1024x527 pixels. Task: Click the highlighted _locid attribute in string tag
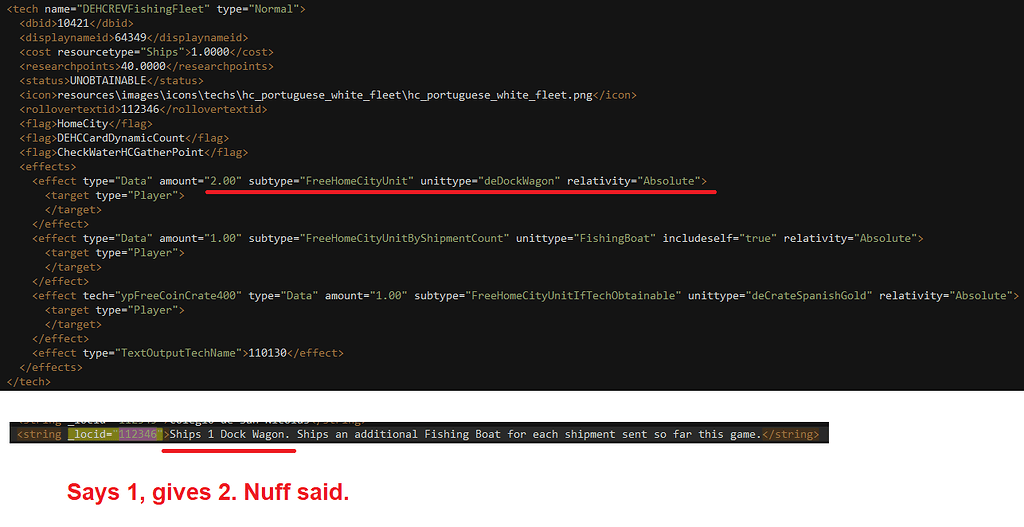pos(91,435)
